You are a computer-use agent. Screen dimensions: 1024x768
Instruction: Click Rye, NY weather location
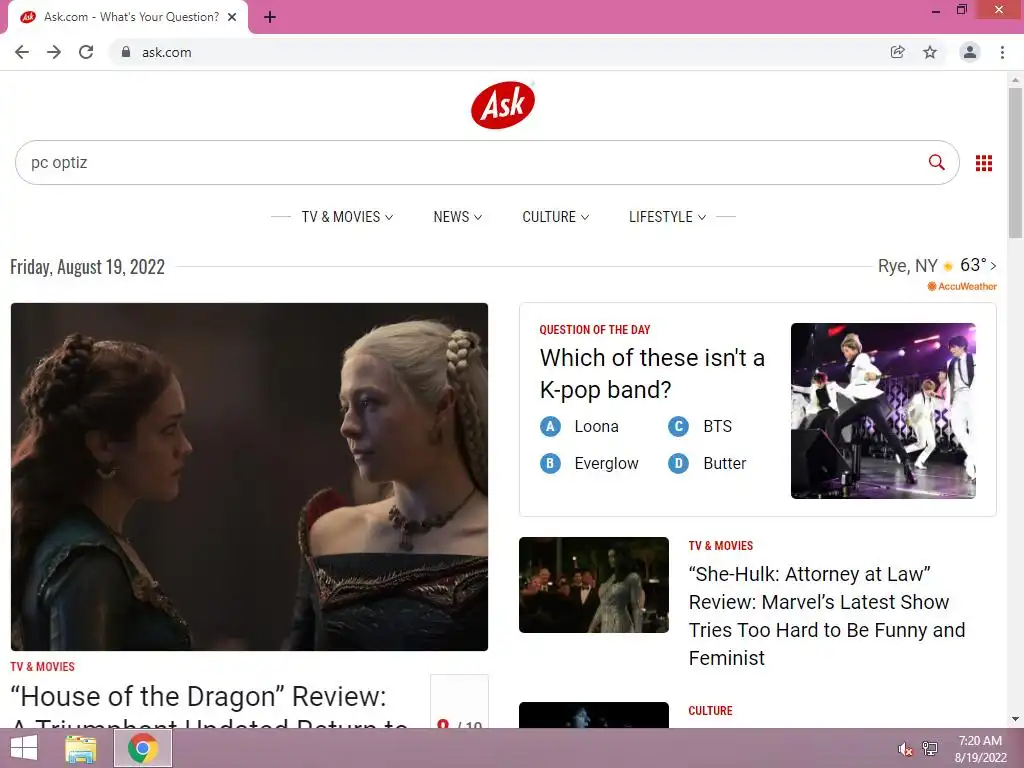[x=908, y=266]
